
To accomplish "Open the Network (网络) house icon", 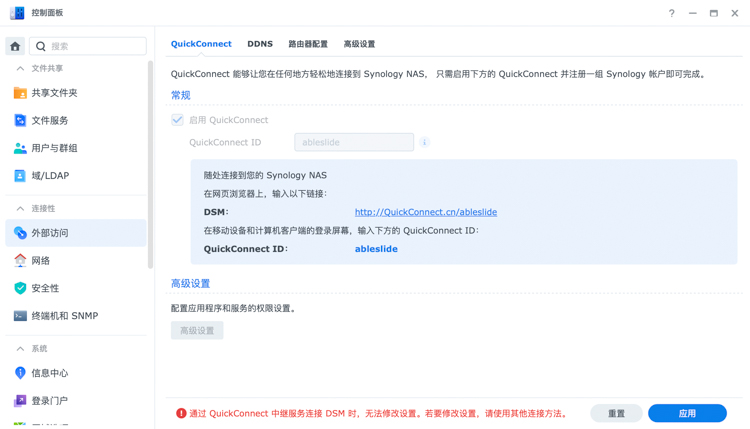I will tap(20, 261).
